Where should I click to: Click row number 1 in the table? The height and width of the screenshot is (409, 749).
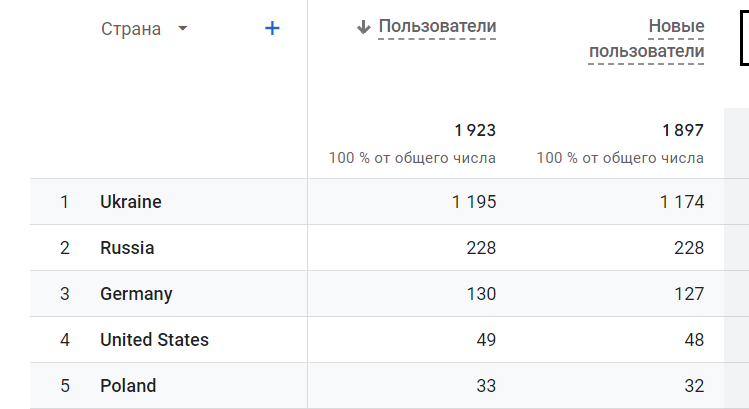click(65, 202)
